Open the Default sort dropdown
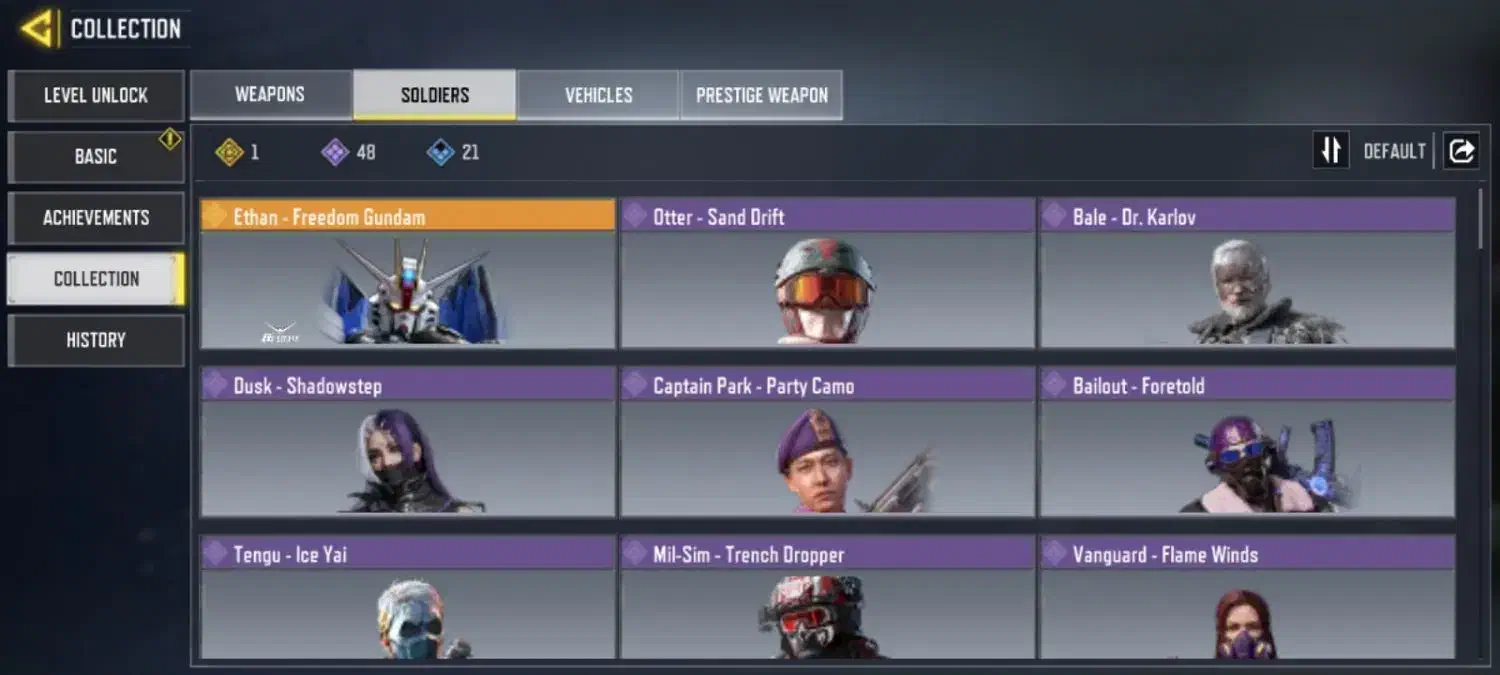Viewport: 1500px width, 675px height. 1394,151
